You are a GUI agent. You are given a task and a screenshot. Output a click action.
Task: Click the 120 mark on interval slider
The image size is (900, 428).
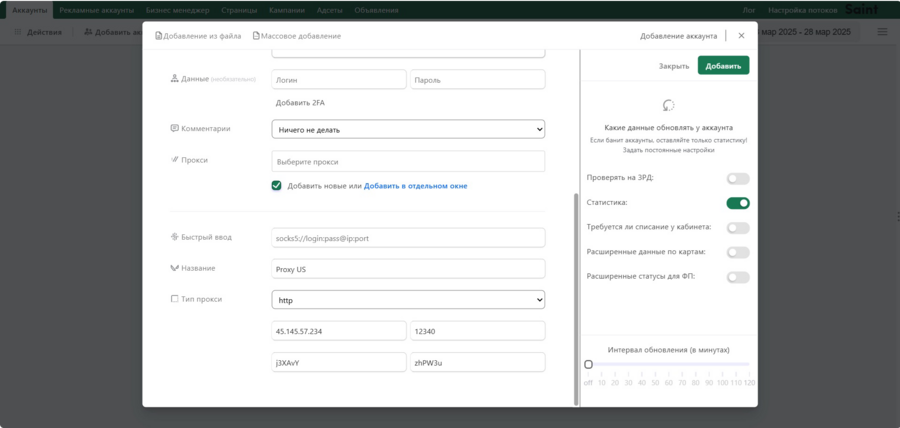[750, 383]
